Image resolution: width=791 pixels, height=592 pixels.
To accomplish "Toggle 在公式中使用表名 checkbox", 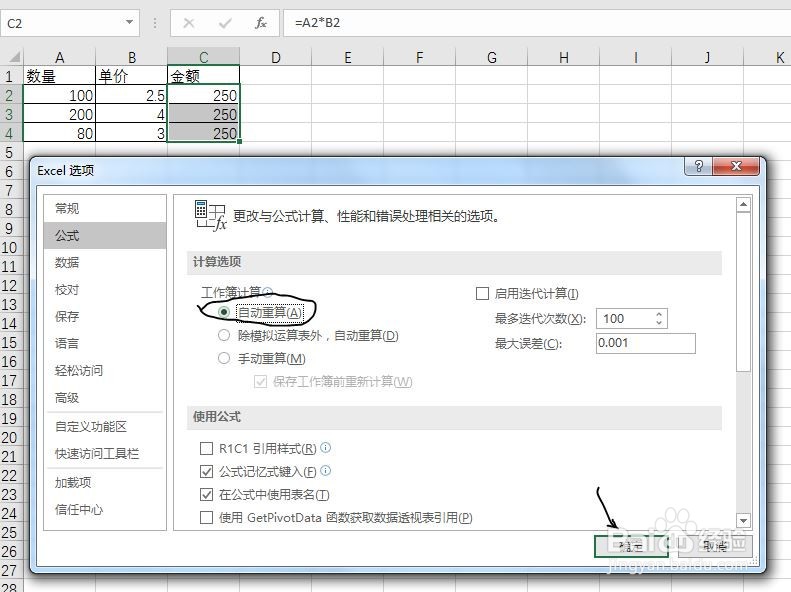I will [x=206, y=494].
